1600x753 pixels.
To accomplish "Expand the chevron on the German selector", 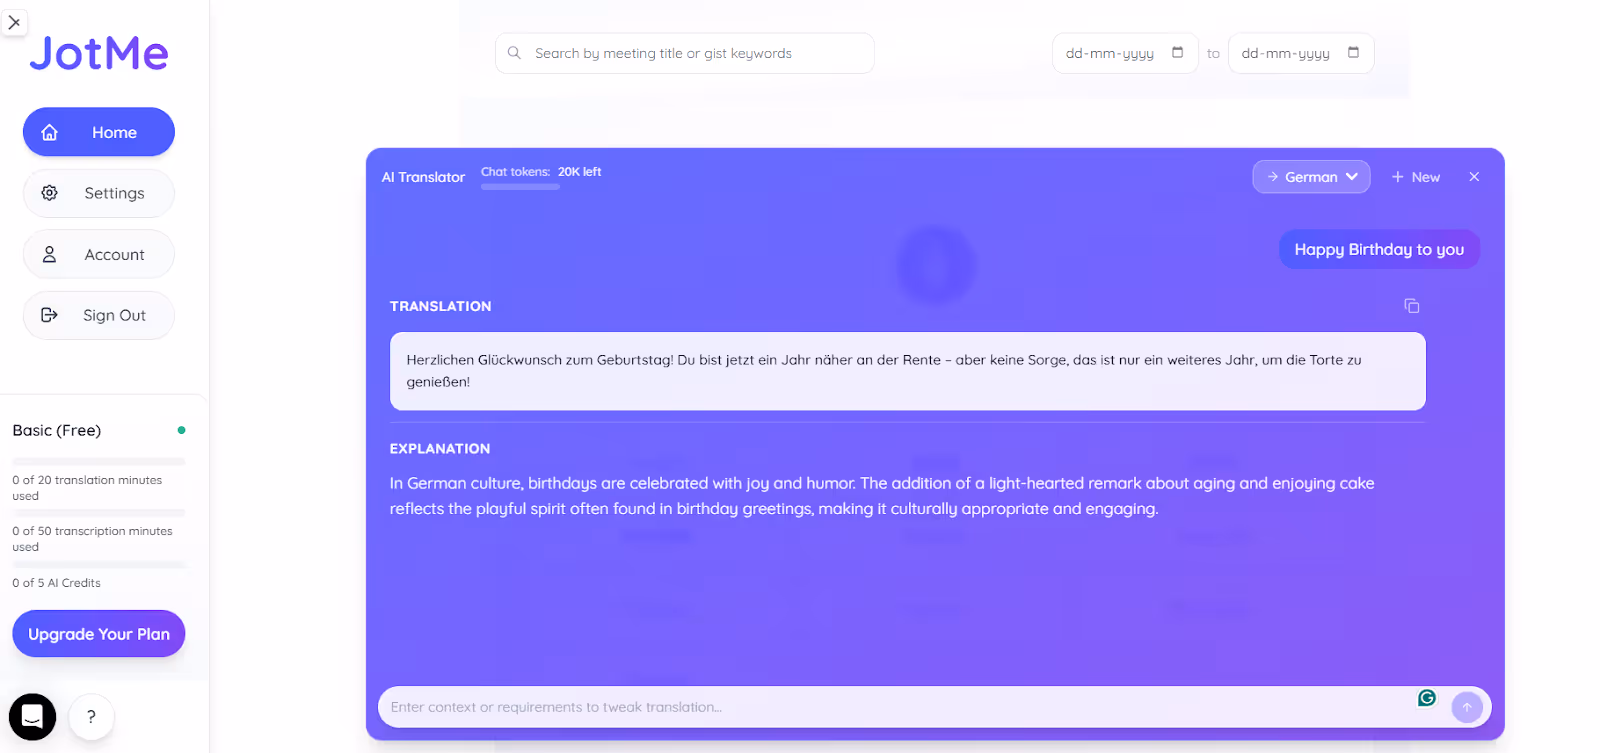I will (1352, 177).
